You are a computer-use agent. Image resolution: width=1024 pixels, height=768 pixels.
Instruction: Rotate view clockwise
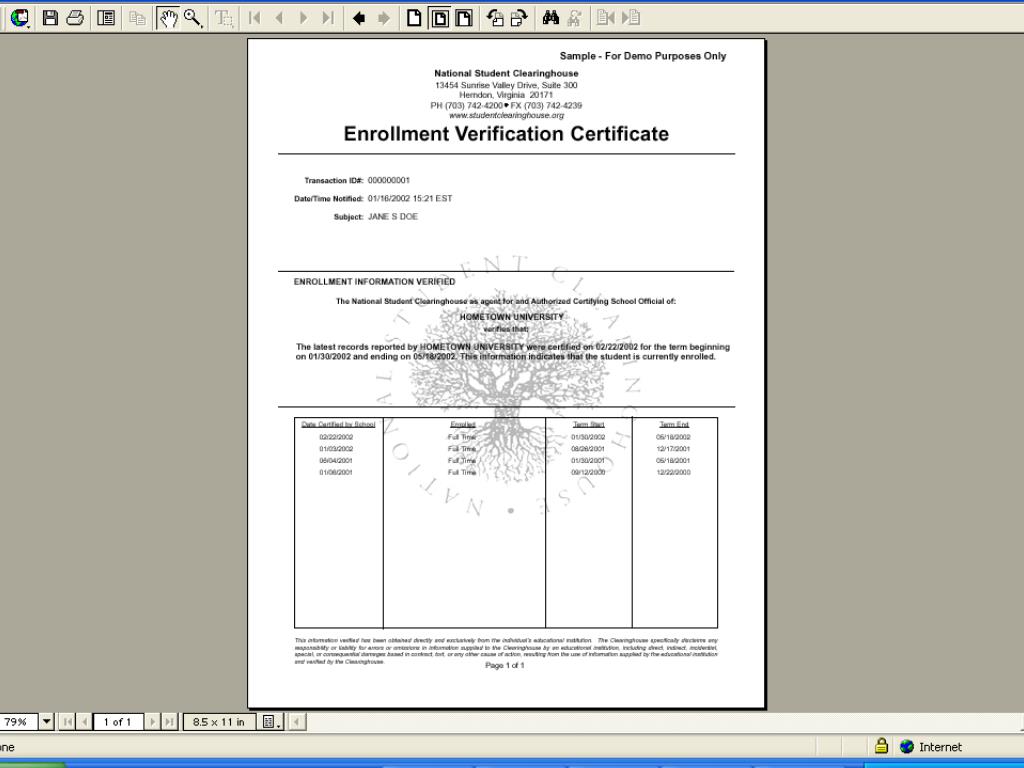pyautogui.click(x=519, y=18)
